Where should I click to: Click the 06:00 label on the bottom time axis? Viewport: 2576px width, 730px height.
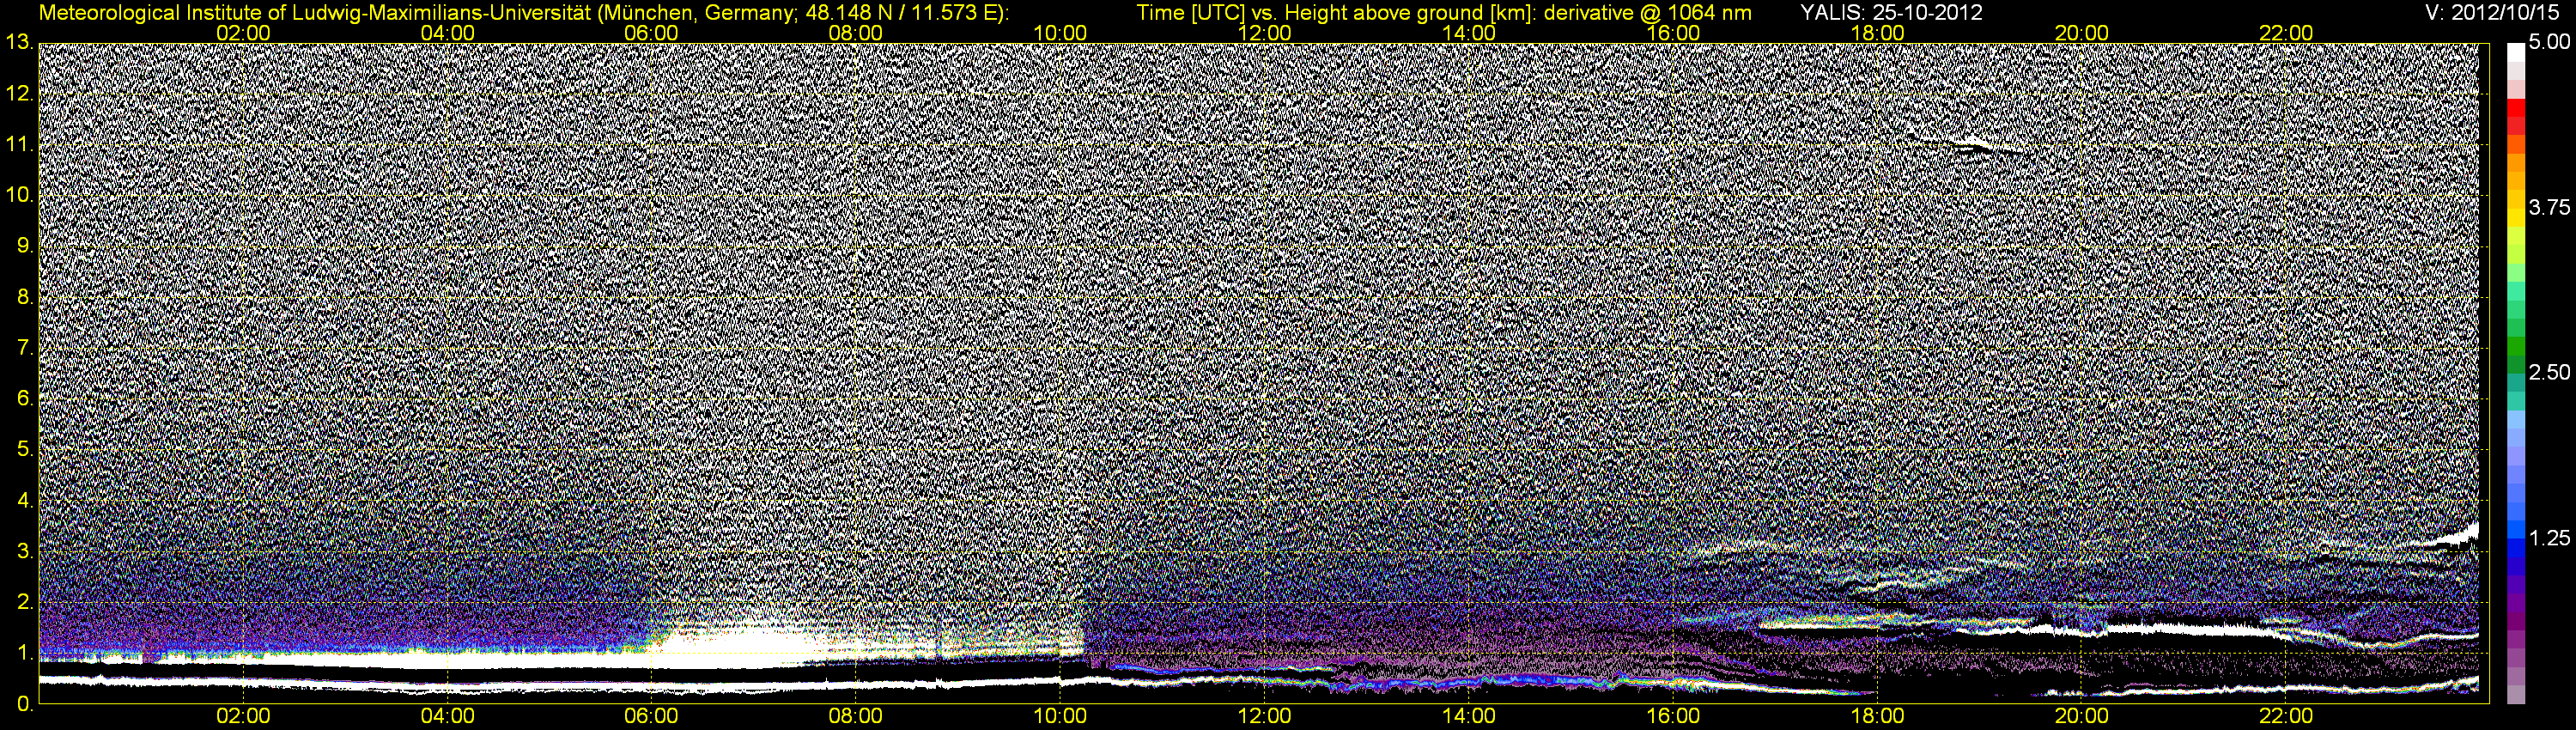[x=652, y=717]
